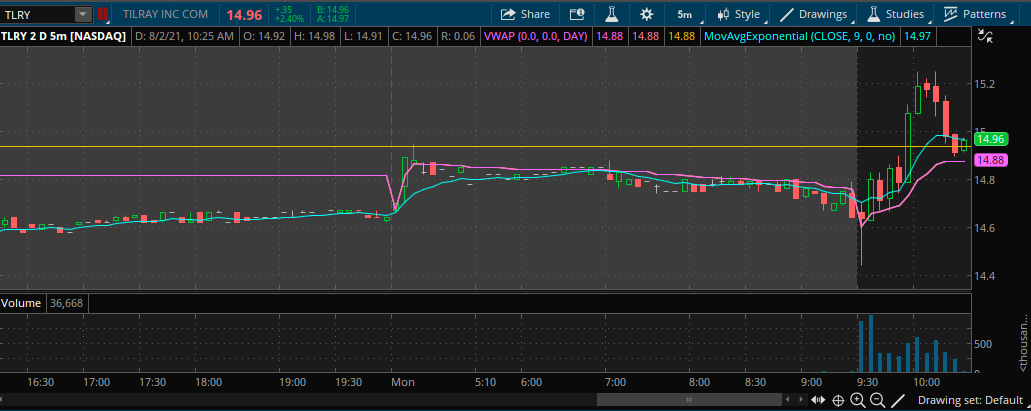The height and width of the screenshot is (411, 1031).
Task: Click the yellow 14.88 VWAP value
Action: [x=681, y=36]
